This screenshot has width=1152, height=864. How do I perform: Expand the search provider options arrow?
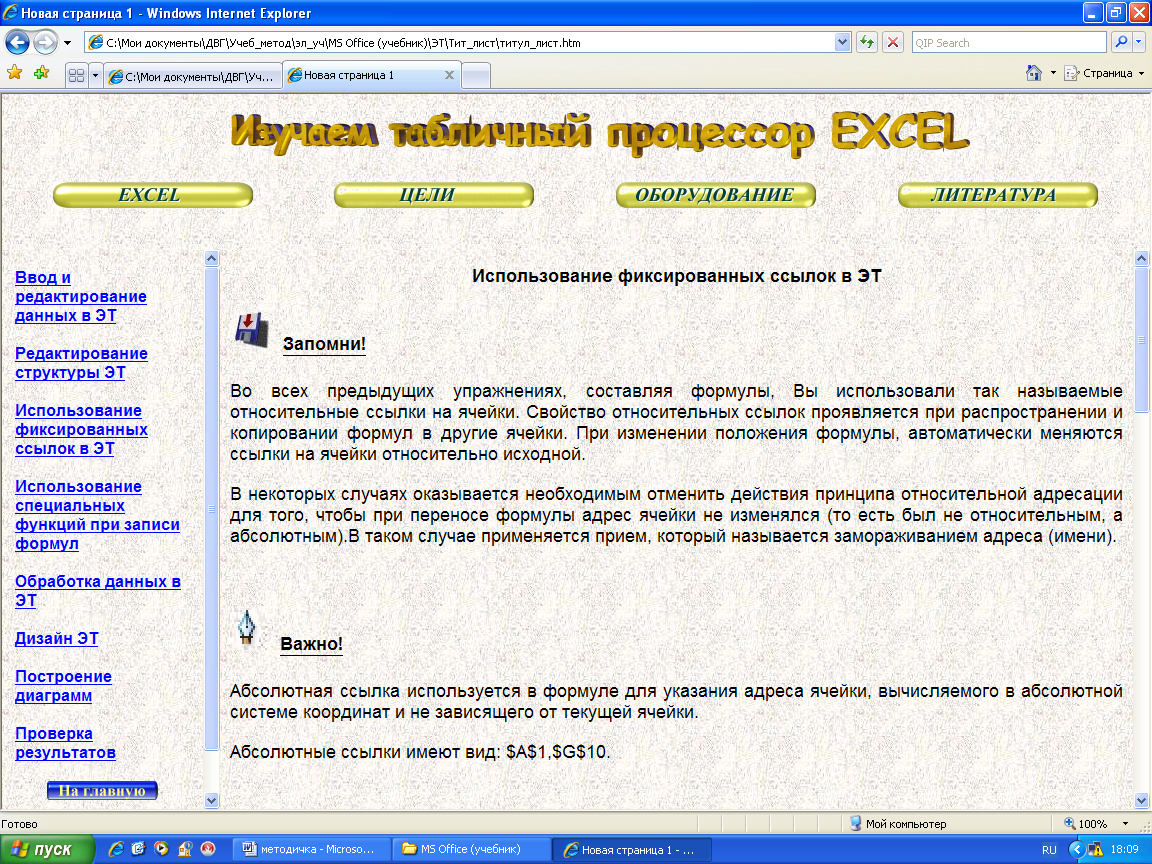1141,43
